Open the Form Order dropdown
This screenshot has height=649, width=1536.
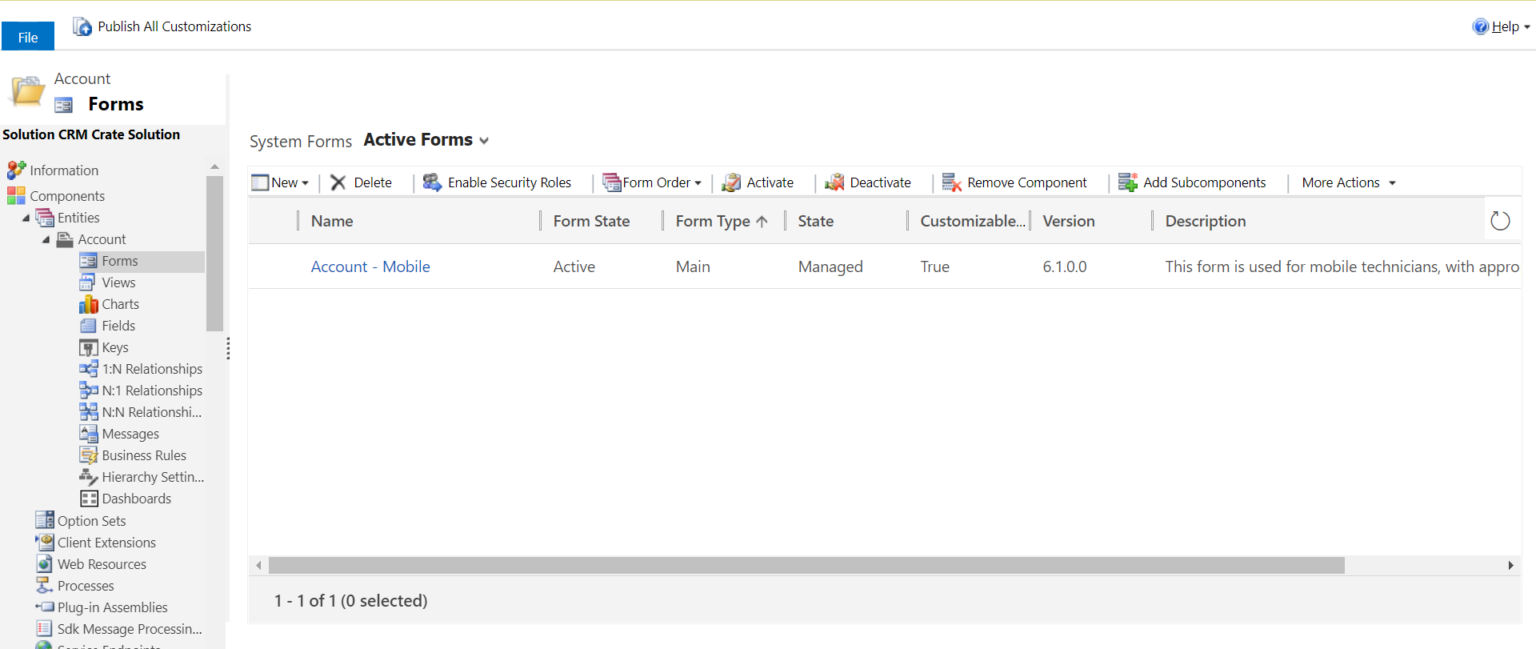pyautogui.click(x=699, y=182)
